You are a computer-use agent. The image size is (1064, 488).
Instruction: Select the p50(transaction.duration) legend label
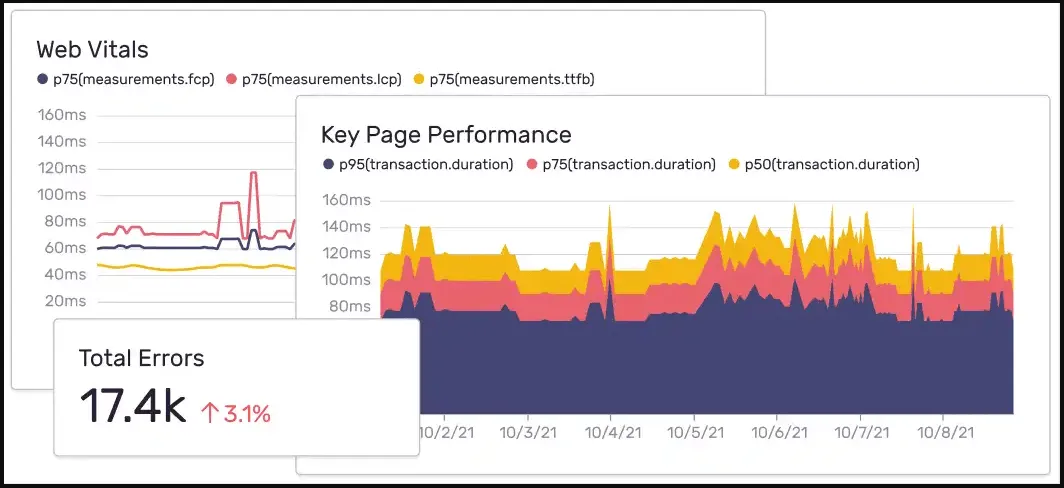tap(832, 164)
